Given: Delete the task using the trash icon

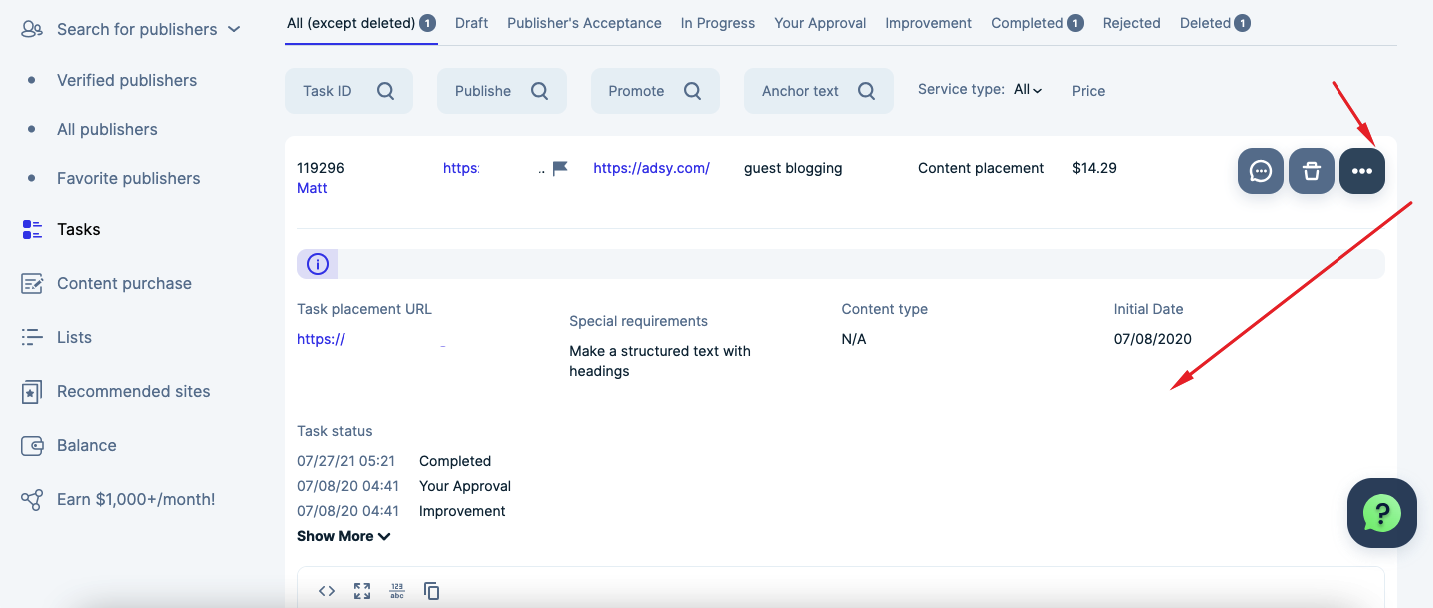Looking at the screenshot, I should point(1311,171).
